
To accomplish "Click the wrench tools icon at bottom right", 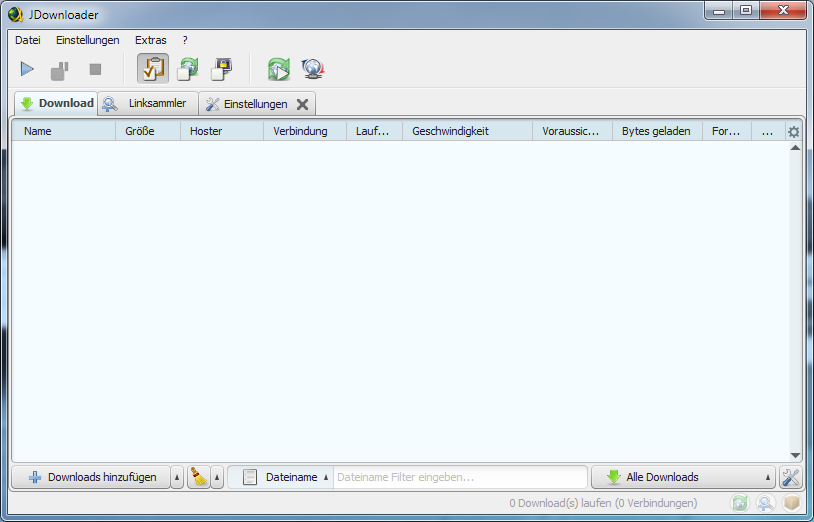I will (791, 477).
